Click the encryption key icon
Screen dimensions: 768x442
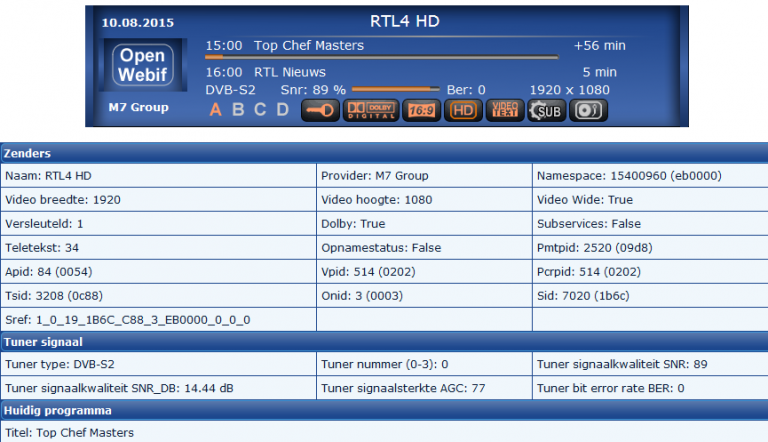[x=321, y=110]
